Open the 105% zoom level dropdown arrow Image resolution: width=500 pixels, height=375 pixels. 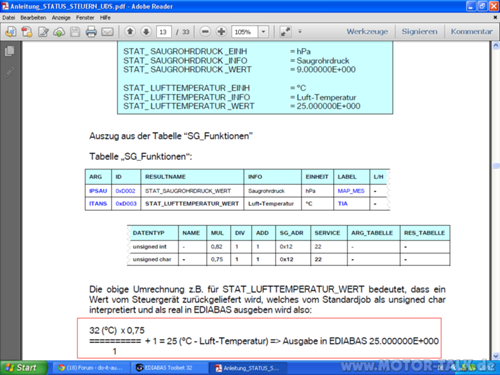click(263, 32)
